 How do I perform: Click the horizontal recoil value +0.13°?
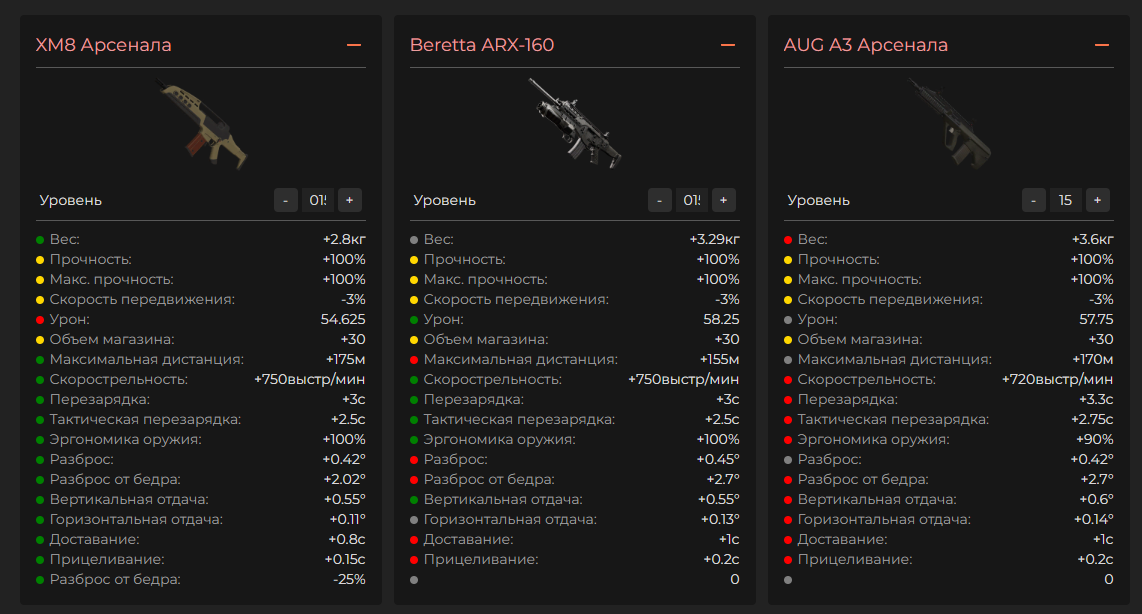pos(720,520)
